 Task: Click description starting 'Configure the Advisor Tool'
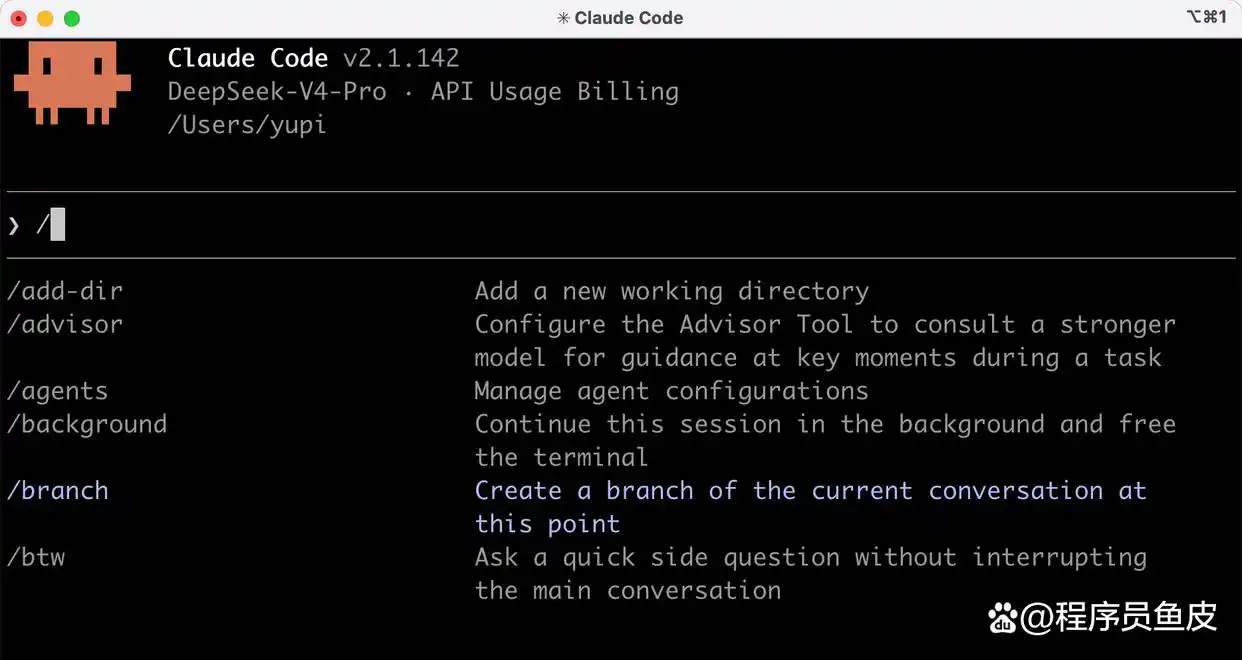point(825,341)
